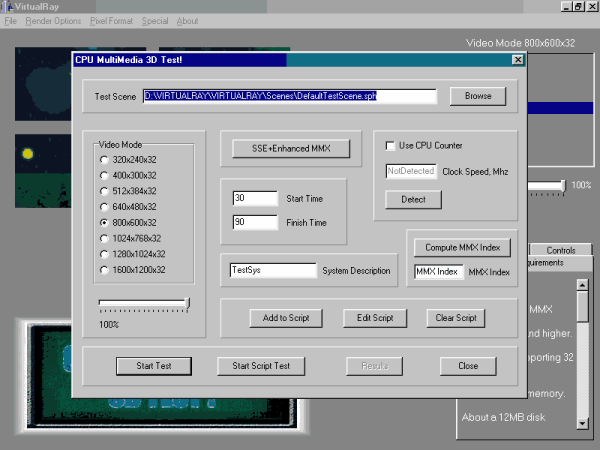Restore the VirtualRay main window
Screen dimensions: 600x450
578,6
